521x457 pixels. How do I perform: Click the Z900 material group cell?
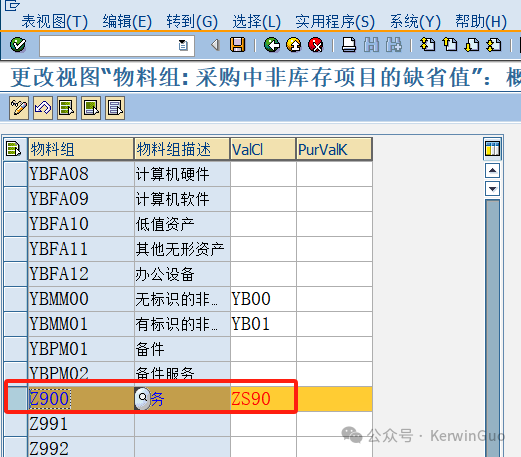click(x=81, y=399)
